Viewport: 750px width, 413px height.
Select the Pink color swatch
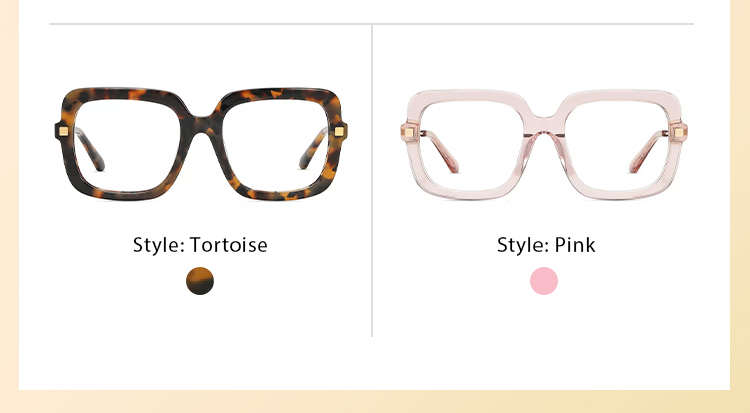point(544,281)
